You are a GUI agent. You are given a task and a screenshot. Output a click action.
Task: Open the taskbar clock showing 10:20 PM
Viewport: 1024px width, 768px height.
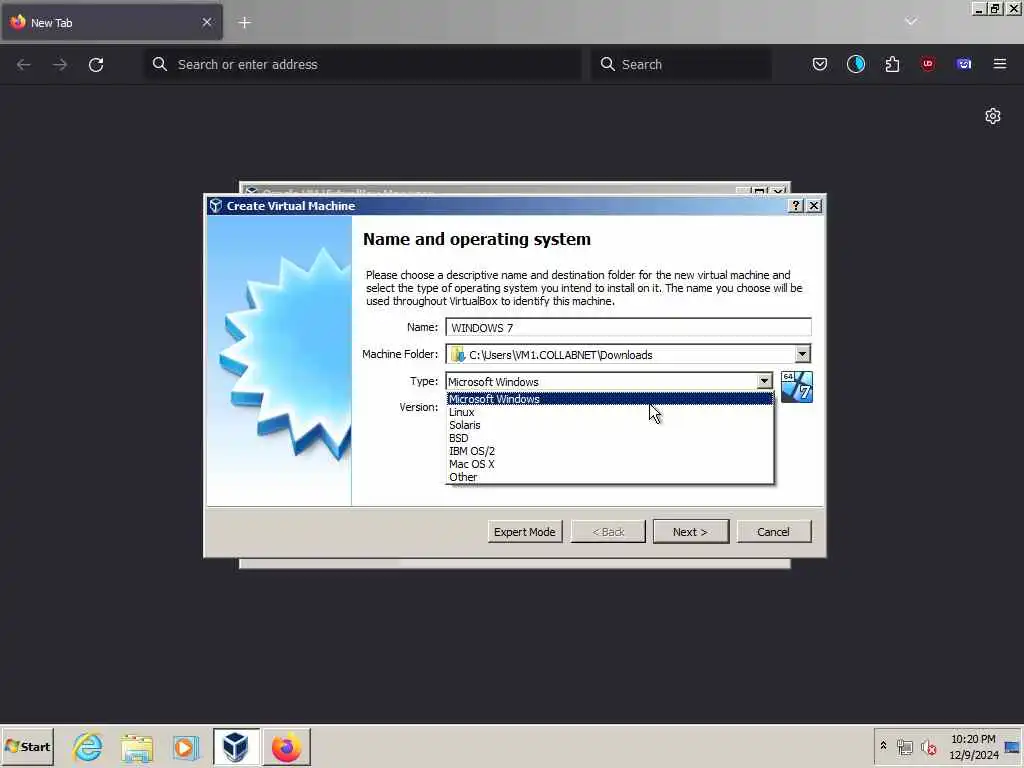point(973,746)
